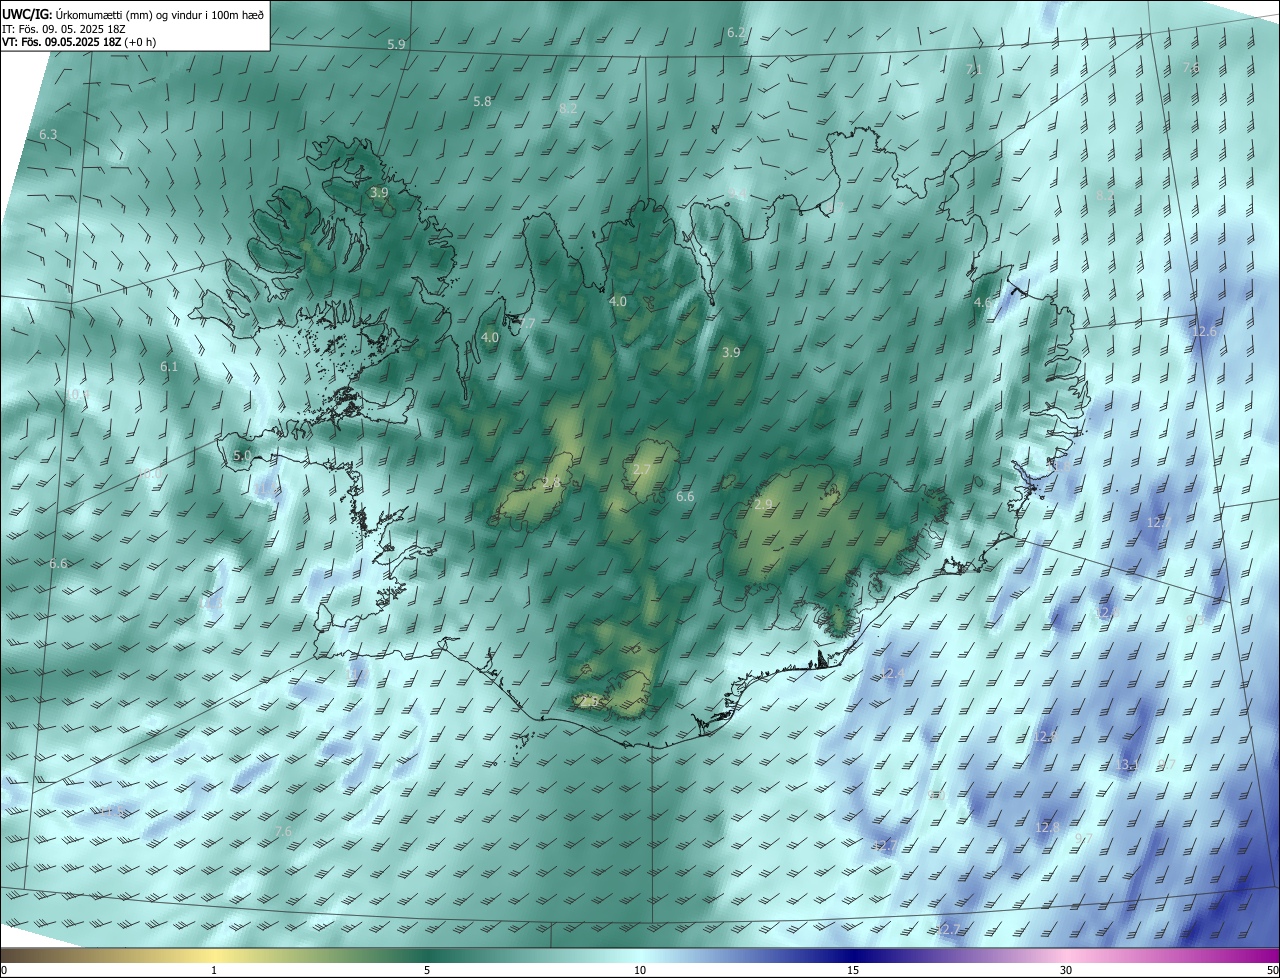Click the 2.9 value label on the glacier
Image resolution: width=1280 pixels, height=978 pixels.
(764, 505)
